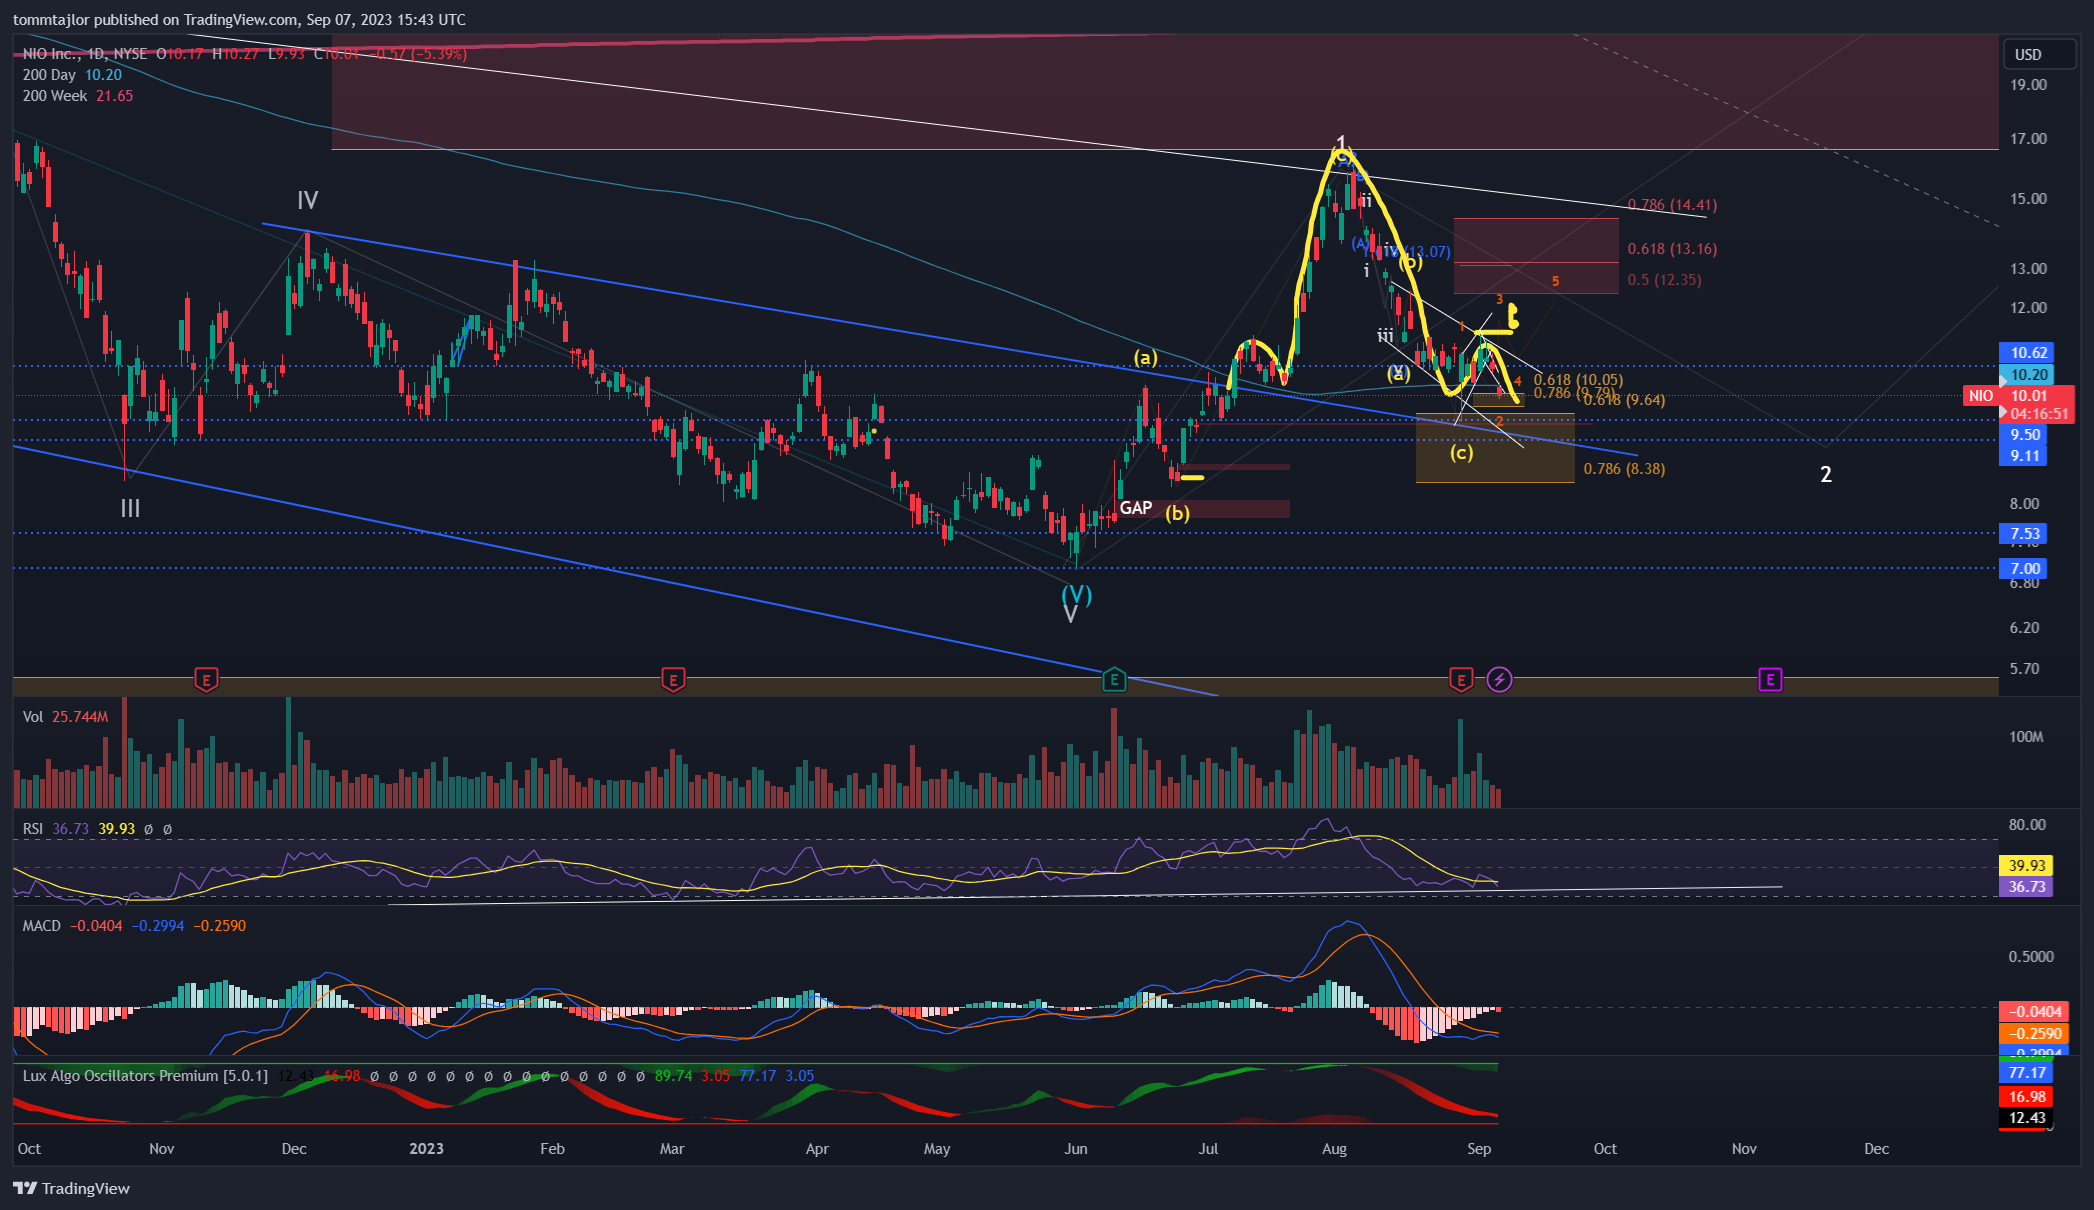Click the yellow 39.93 RSI value label
Image resolution: width=2094 pixels, height=1210 pixels.
pyautogui.click(x=2026, y=866)
